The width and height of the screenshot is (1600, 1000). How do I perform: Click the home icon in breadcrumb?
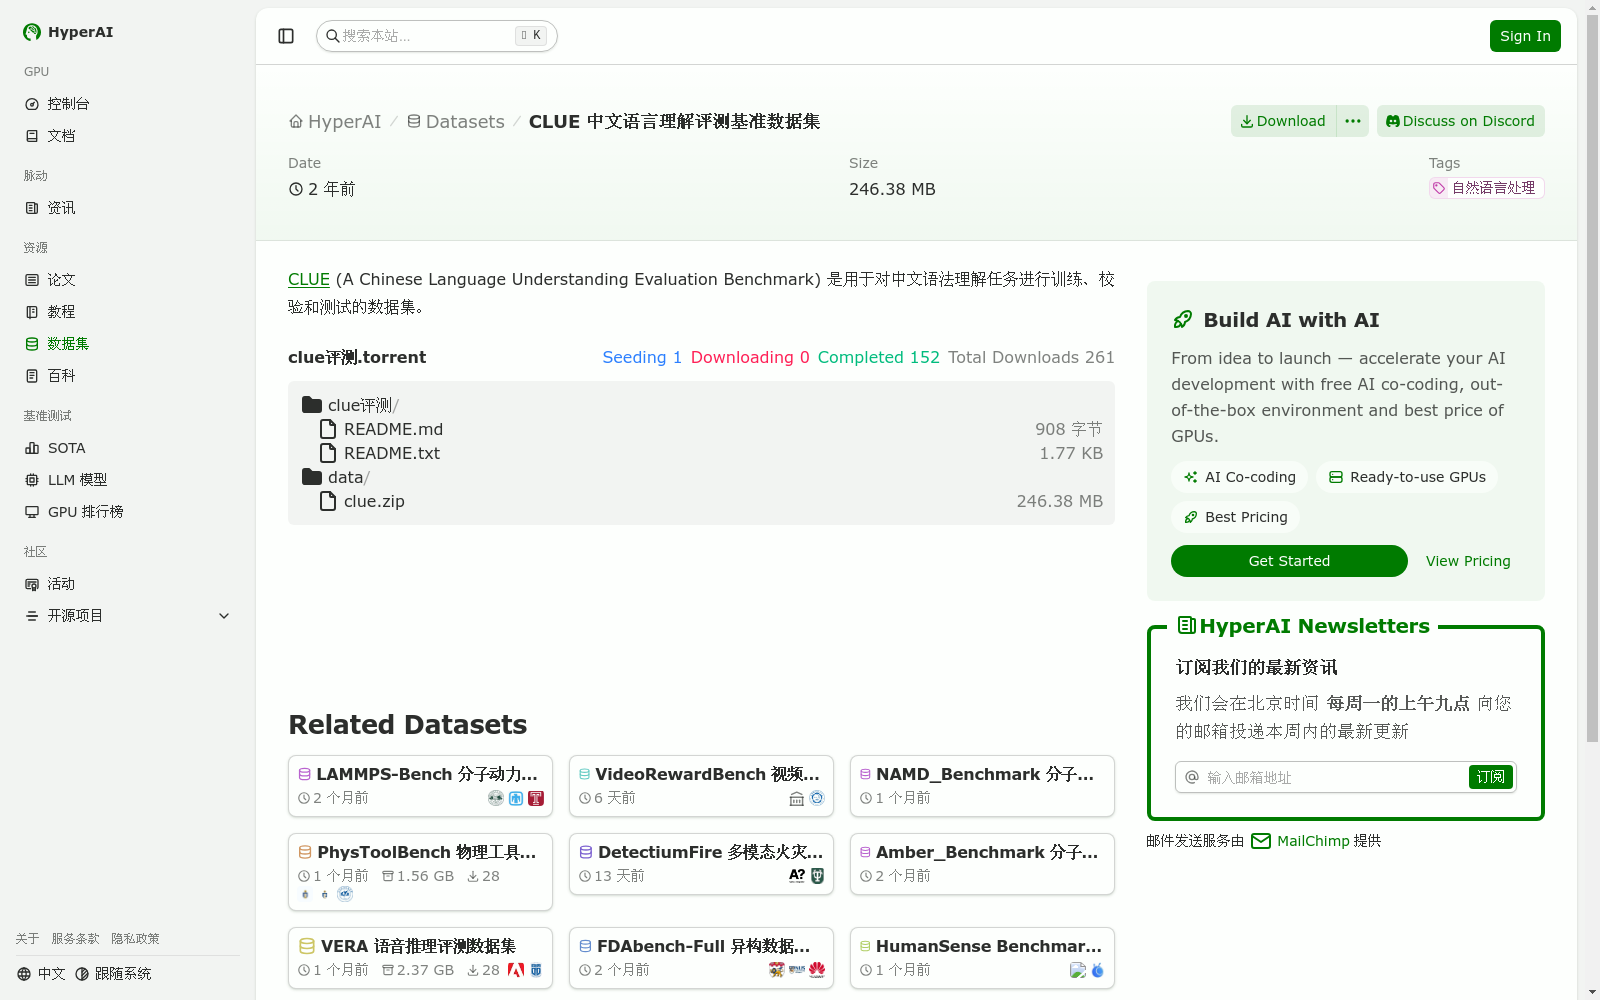click(296, 122)
